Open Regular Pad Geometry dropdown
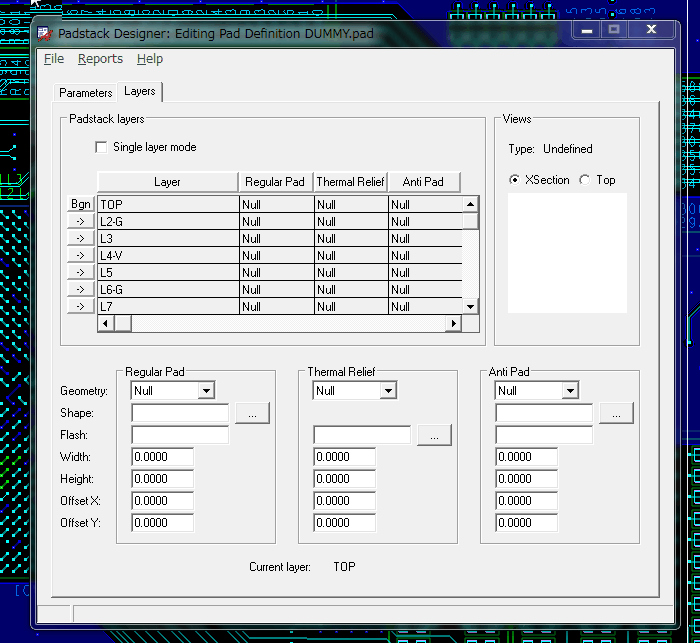700x643 pixels. 206,391
